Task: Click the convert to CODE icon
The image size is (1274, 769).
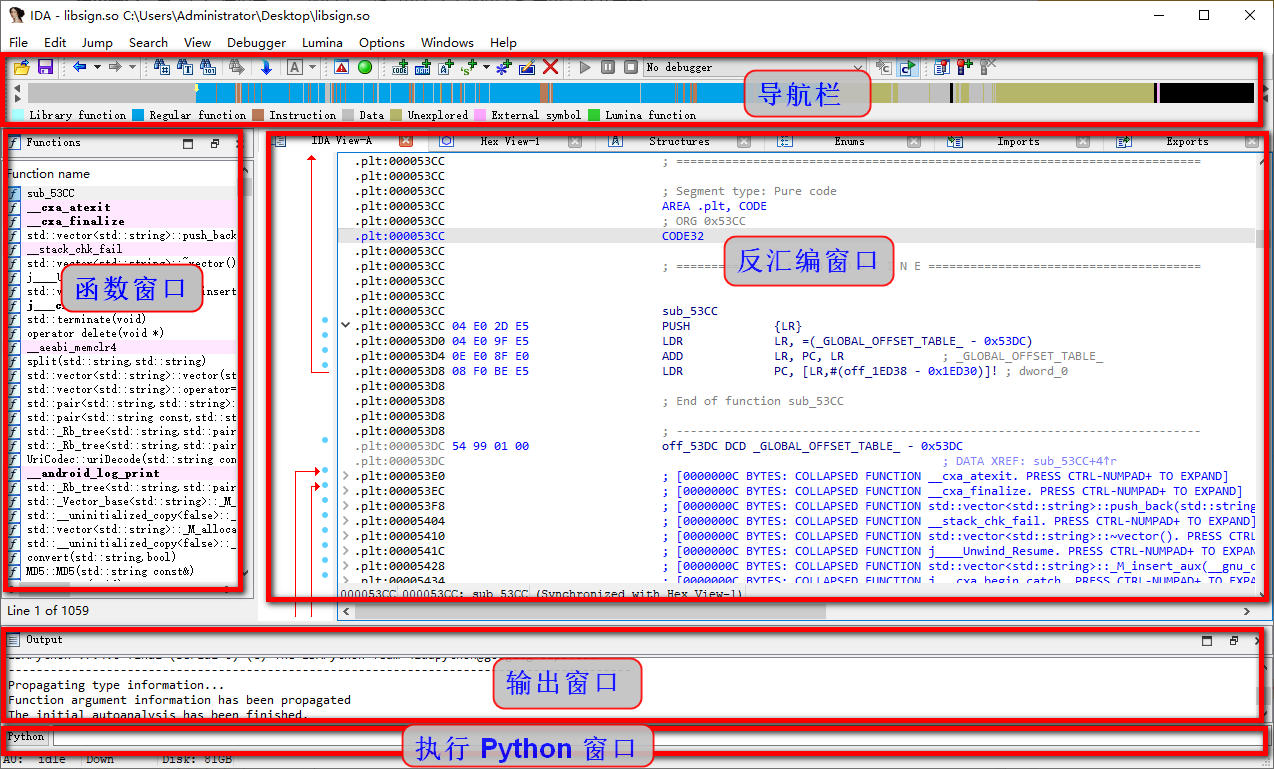Action: click(401, 67)
